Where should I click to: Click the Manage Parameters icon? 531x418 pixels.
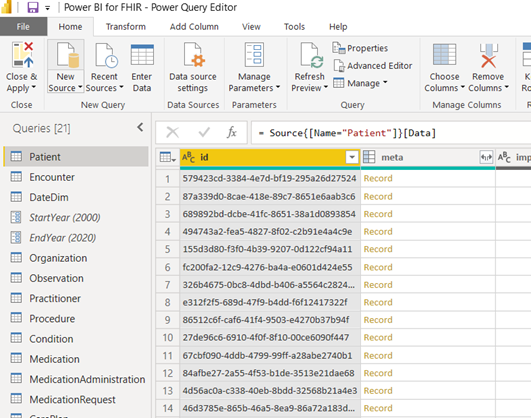click(x=254, y=55)
